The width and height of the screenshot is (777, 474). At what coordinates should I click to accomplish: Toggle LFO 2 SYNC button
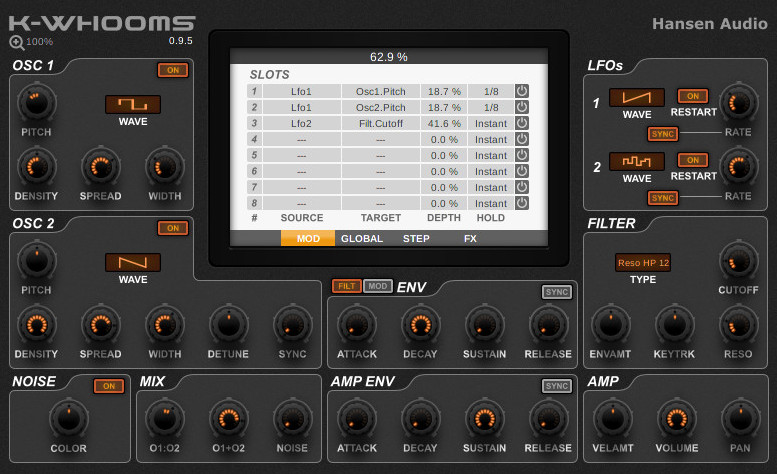663,198
